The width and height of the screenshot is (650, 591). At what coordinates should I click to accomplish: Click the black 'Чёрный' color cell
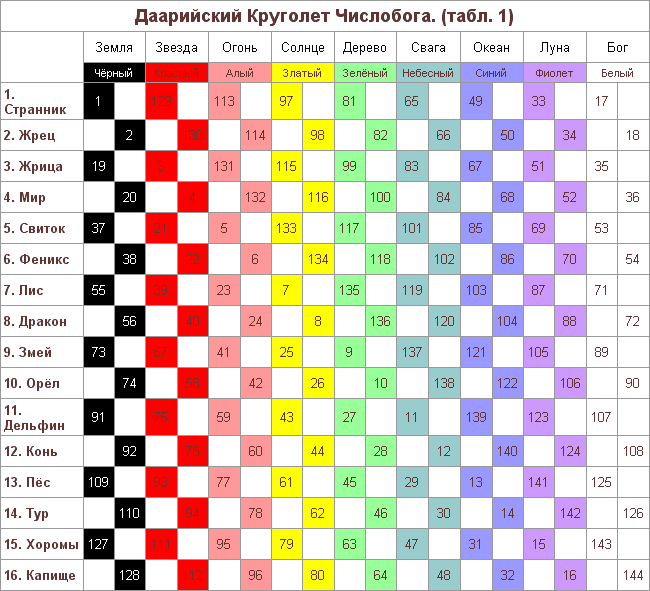114,73
